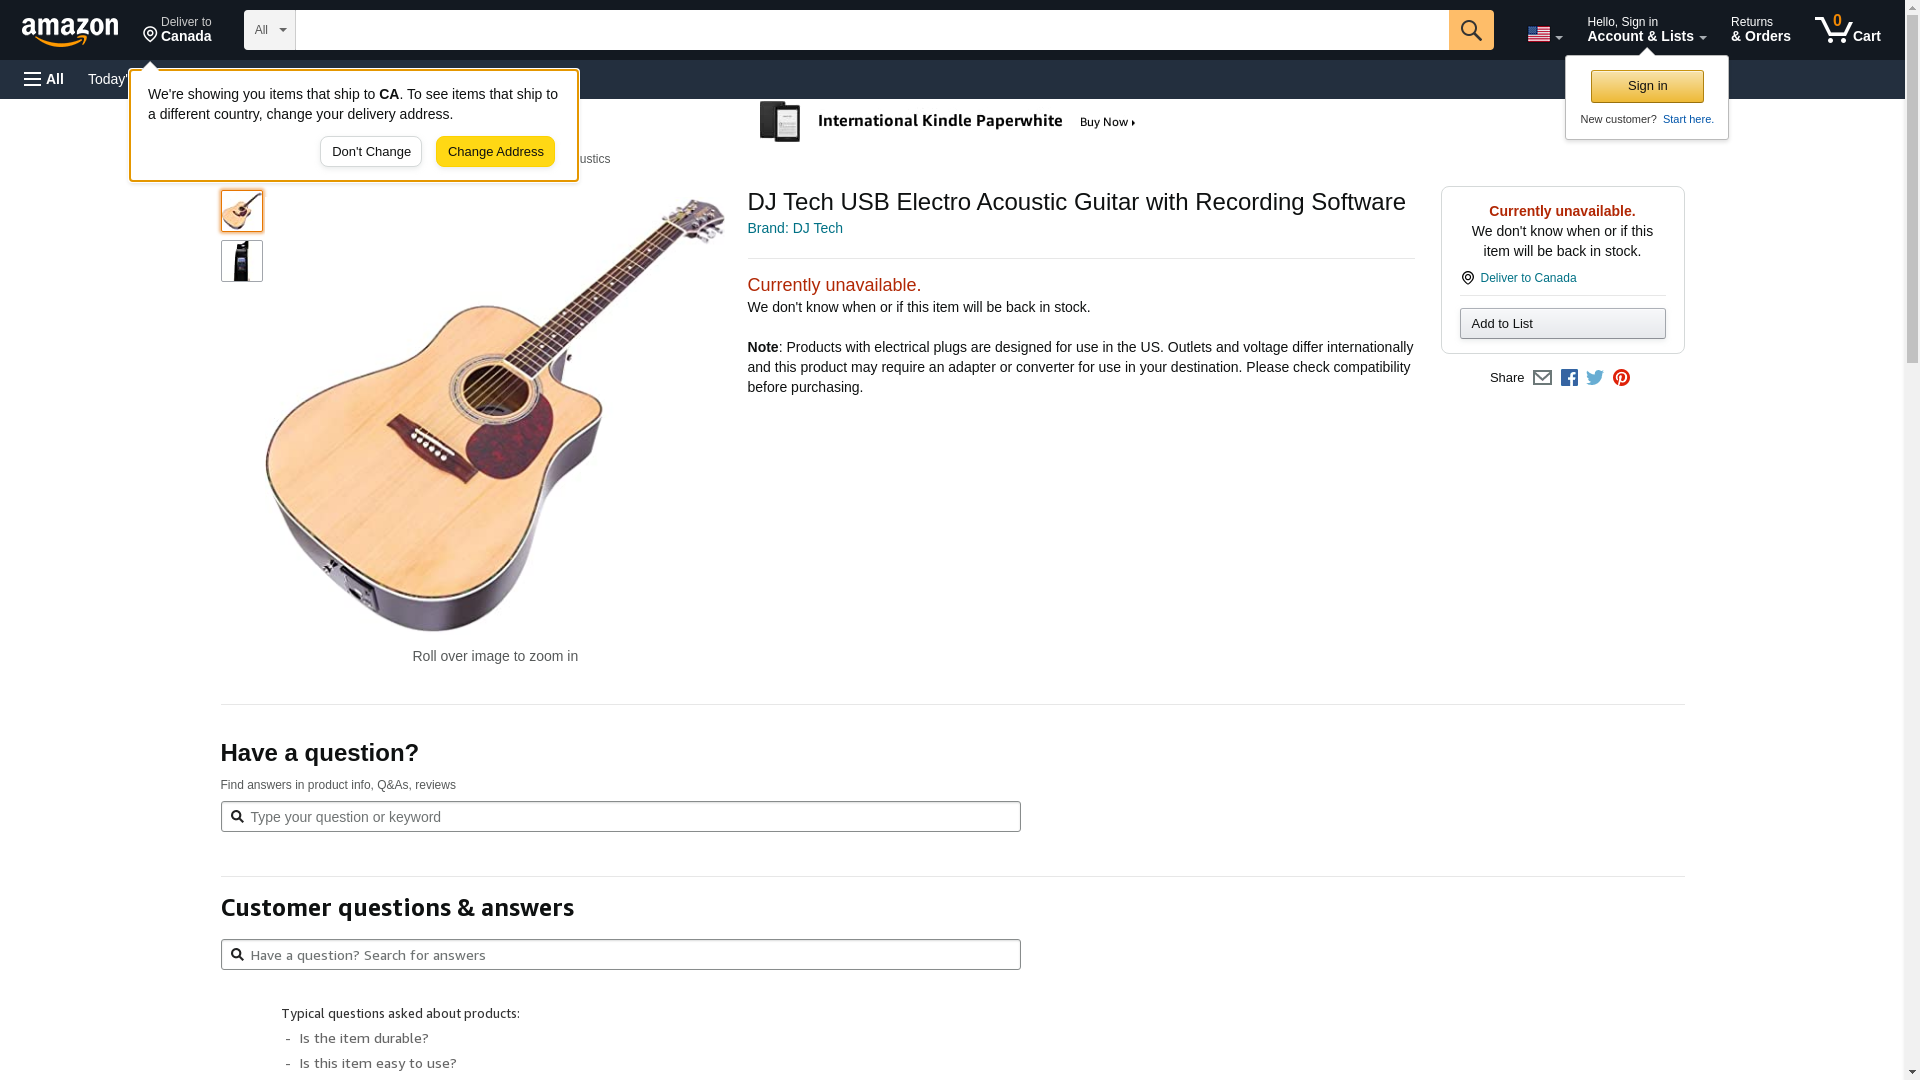Viewport: 1920px width, 1080px height.
Task: Share the product on Pinterest
Action: pos(1621,378)
